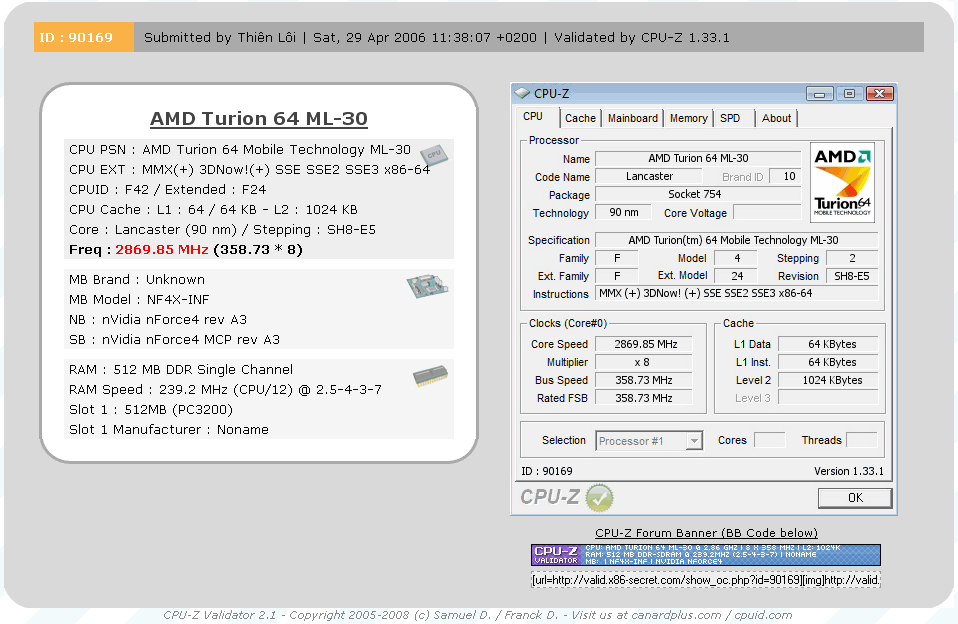Click the Slot 1 : 512MB (PC3200) line

point(151,409)
